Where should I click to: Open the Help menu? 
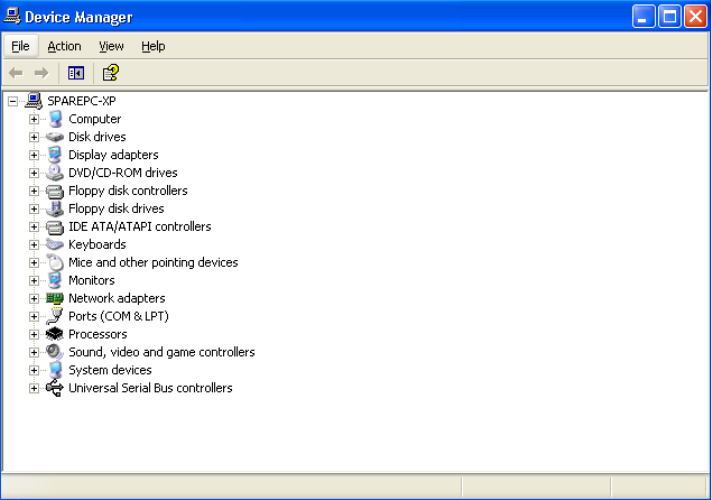(x=153, y=46)
